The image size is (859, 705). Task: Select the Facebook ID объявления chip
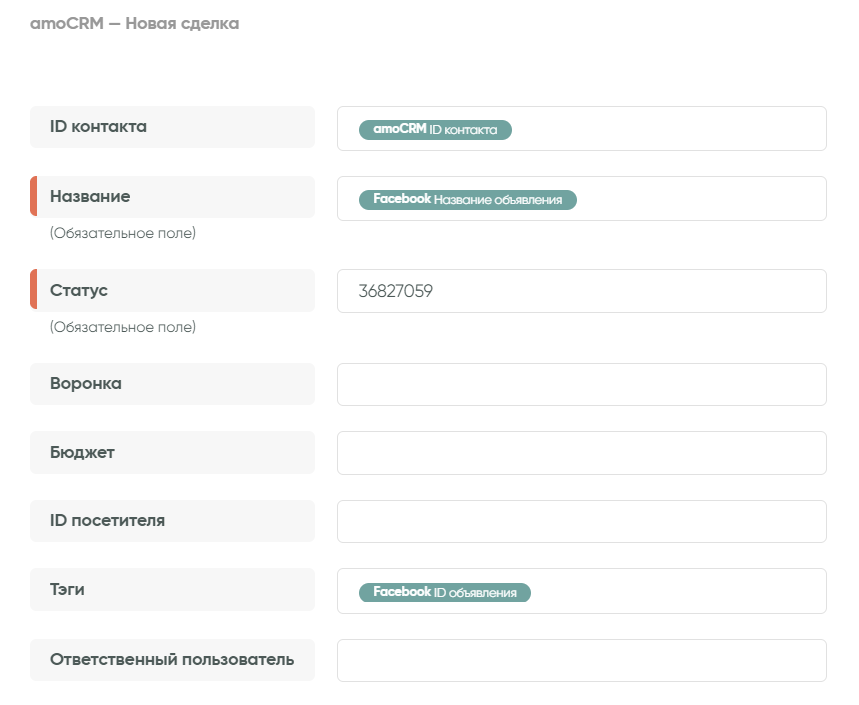click(x=445, y=592)
